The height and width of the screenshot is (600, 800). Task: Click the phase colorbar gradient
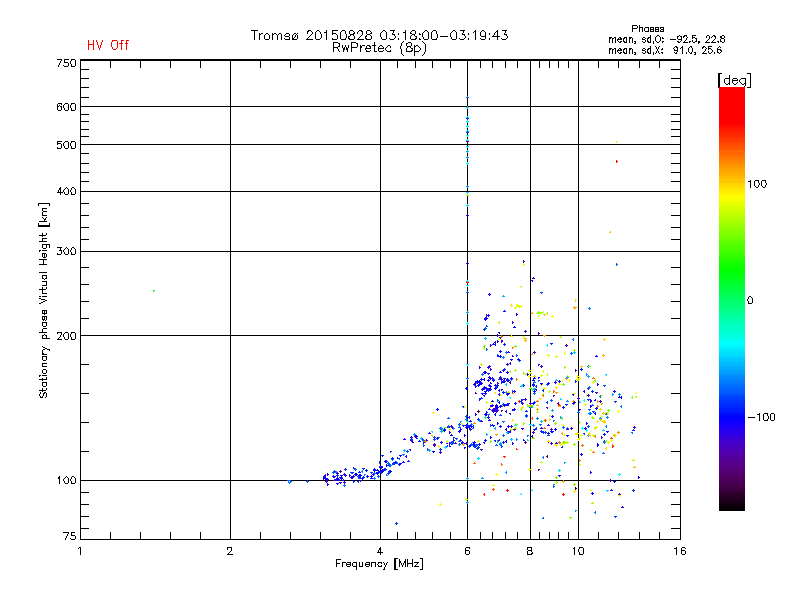click(x=732, y=298)
